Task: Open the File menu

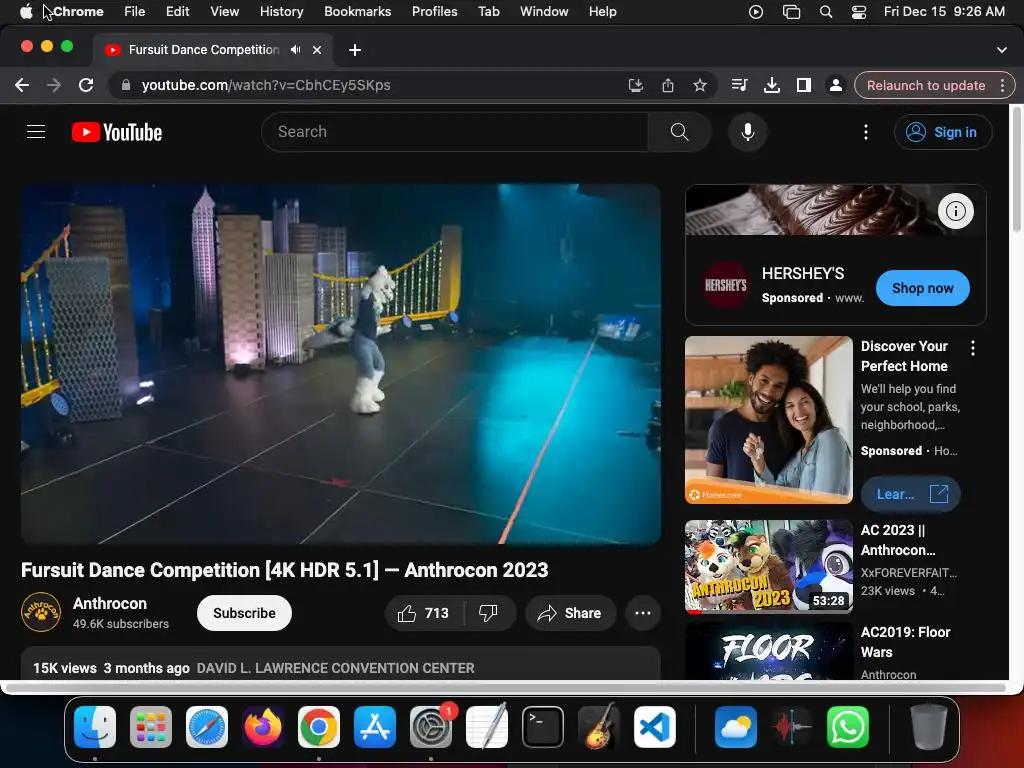Action: click(135, 12)
